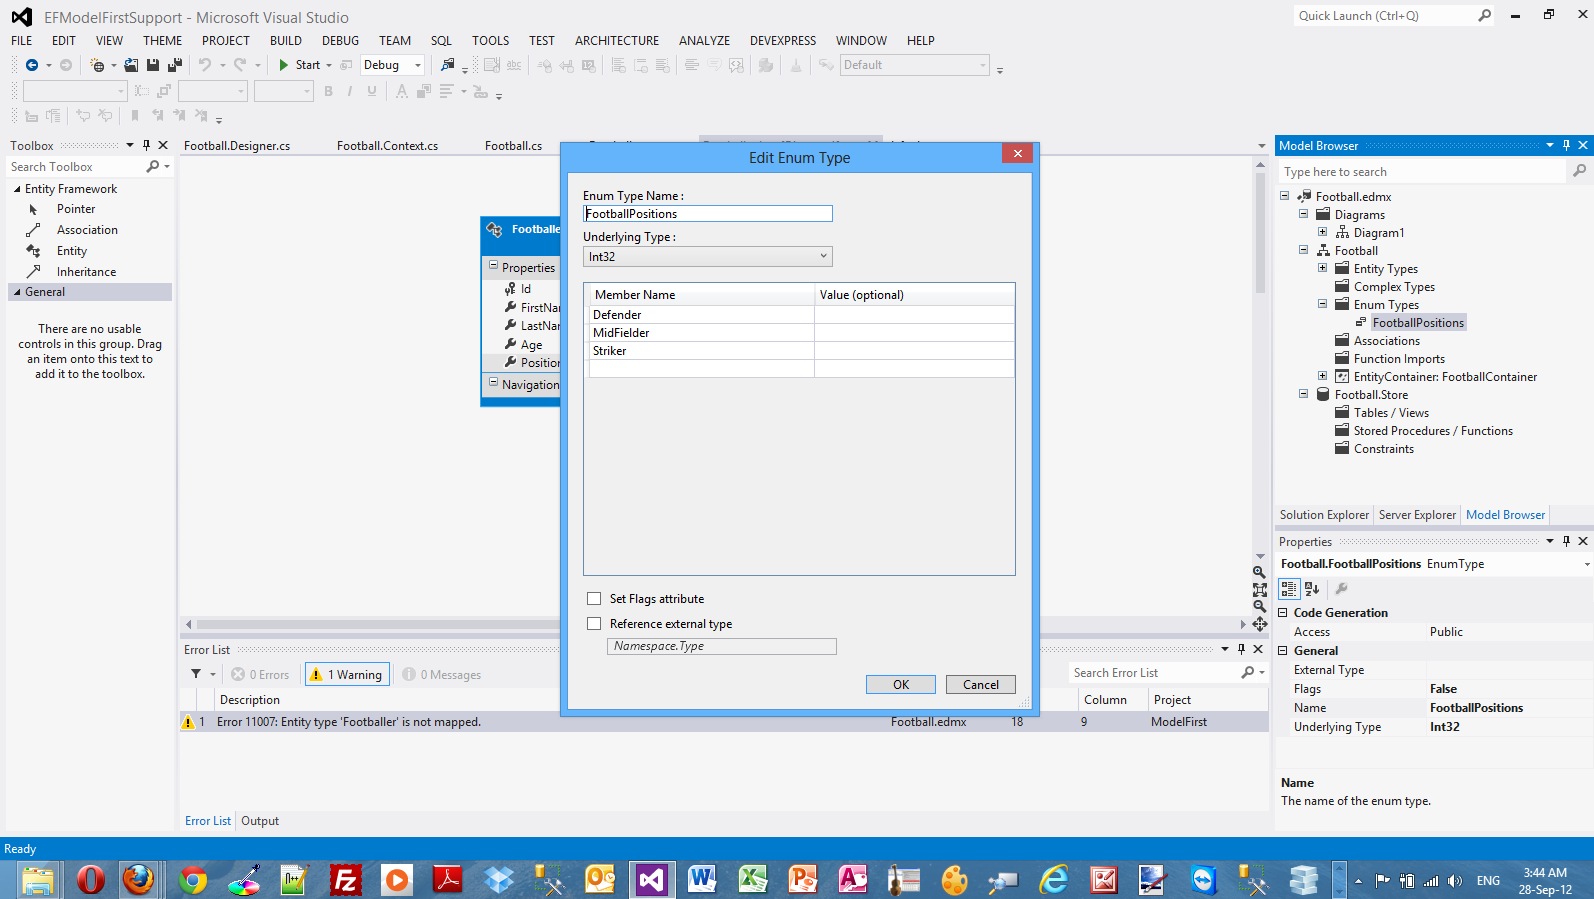The image size is (1594, 899).
Task: Pin the Model Browser panel
Action: pyautogui.click(x=1567, y=145)
